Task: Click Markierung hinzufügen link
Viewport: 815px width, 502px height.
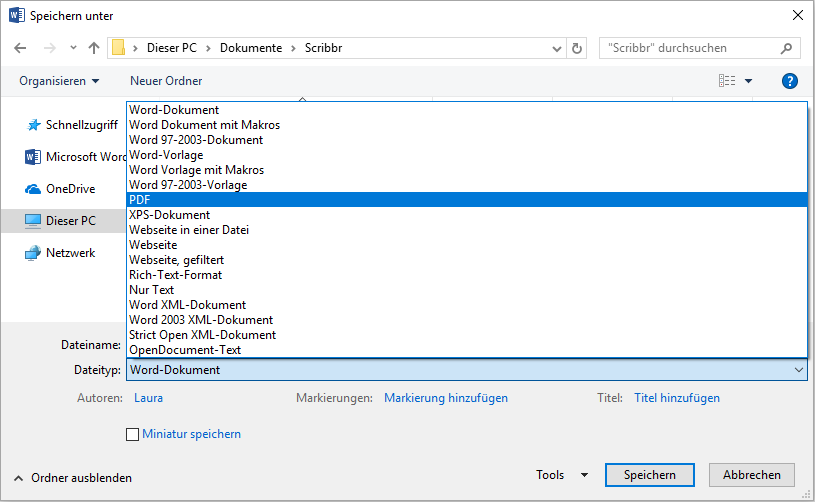Action: (446, 398)
